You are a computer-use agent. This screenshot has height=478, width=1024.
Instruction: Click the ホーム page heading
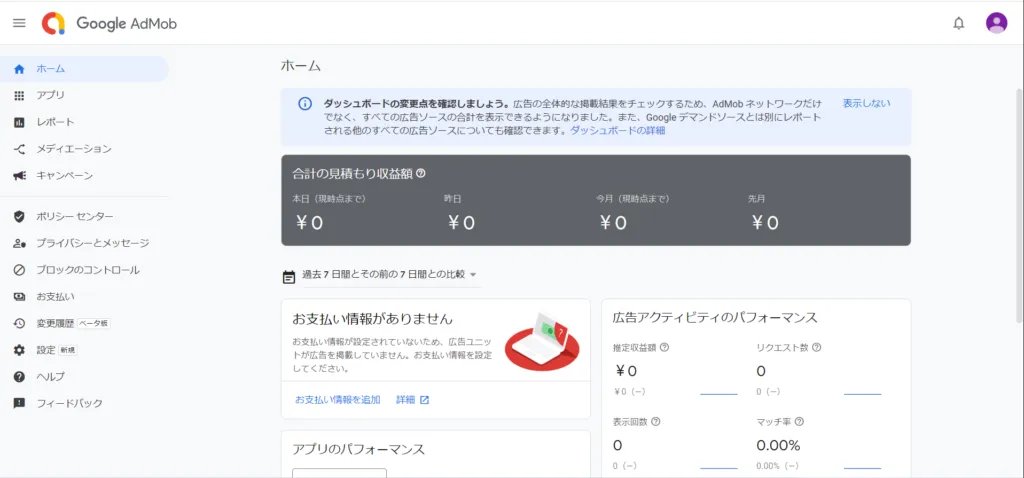[x=300, y=65]
